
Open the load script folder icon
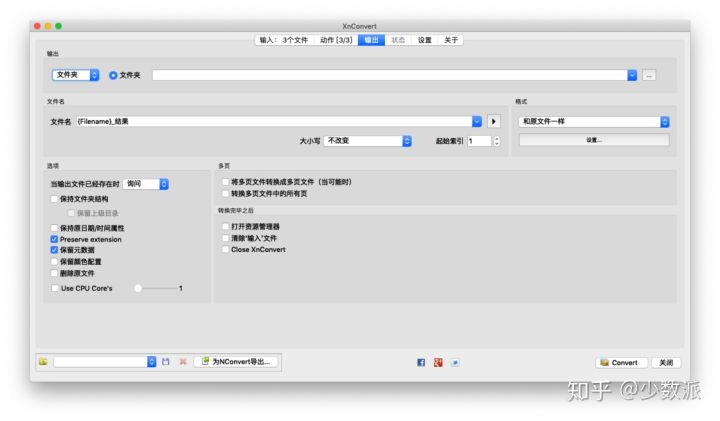[43, 362]
